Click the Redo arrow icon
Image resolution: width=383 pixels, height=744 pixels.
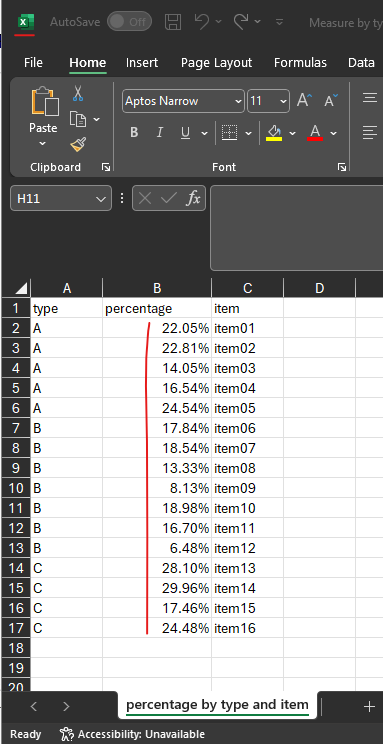pyautogui.click(x=241, y=21)
